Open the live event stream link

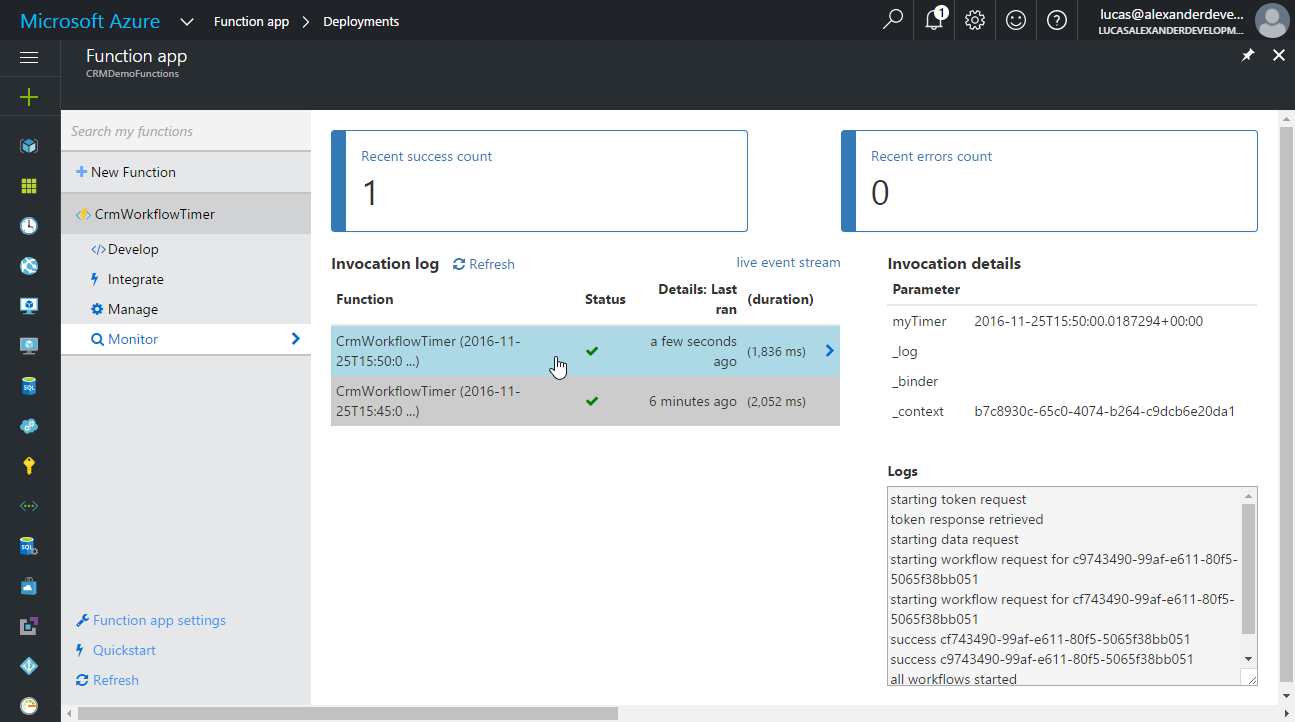pyautogui.click(x=788, y=262)
